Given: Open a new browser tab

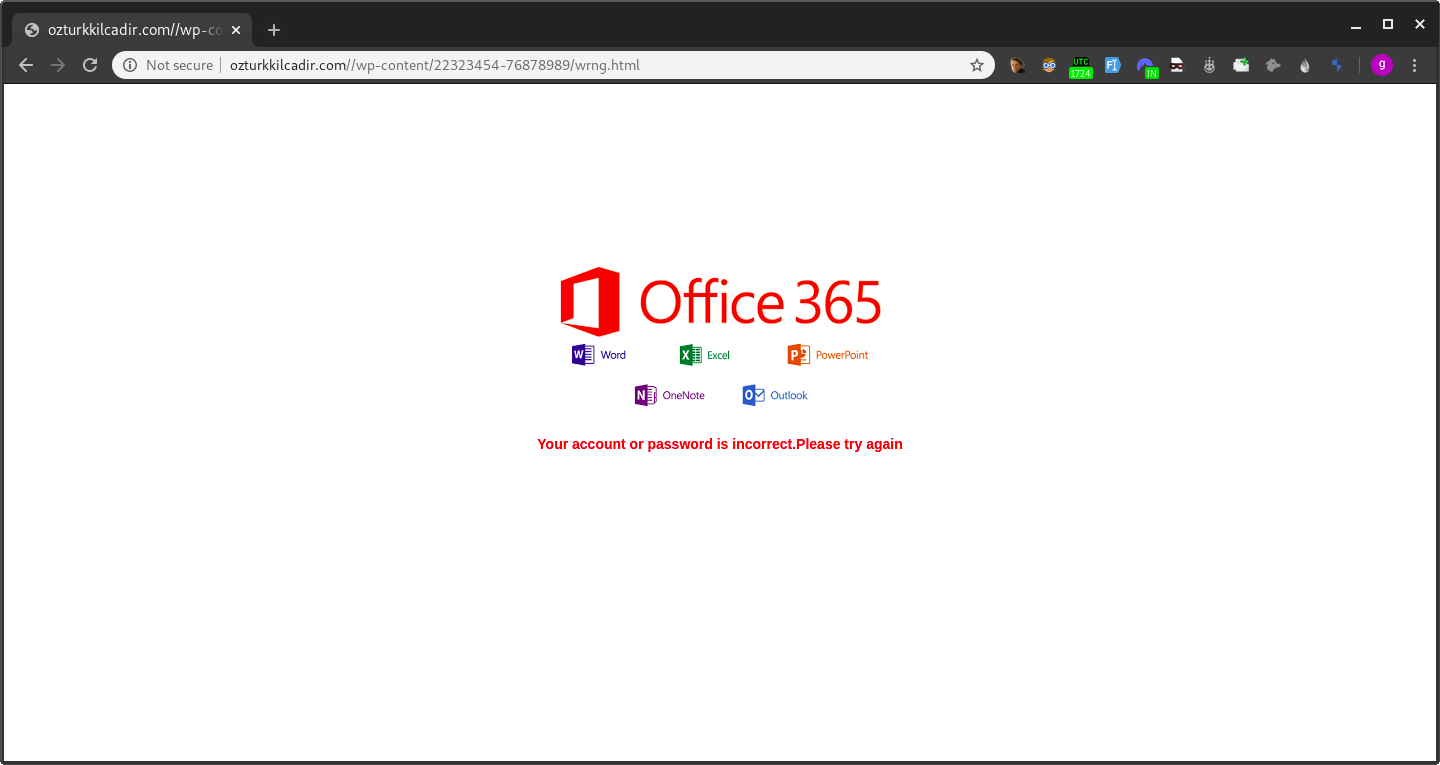Looking at the screenshot, I should coord(274,30).
